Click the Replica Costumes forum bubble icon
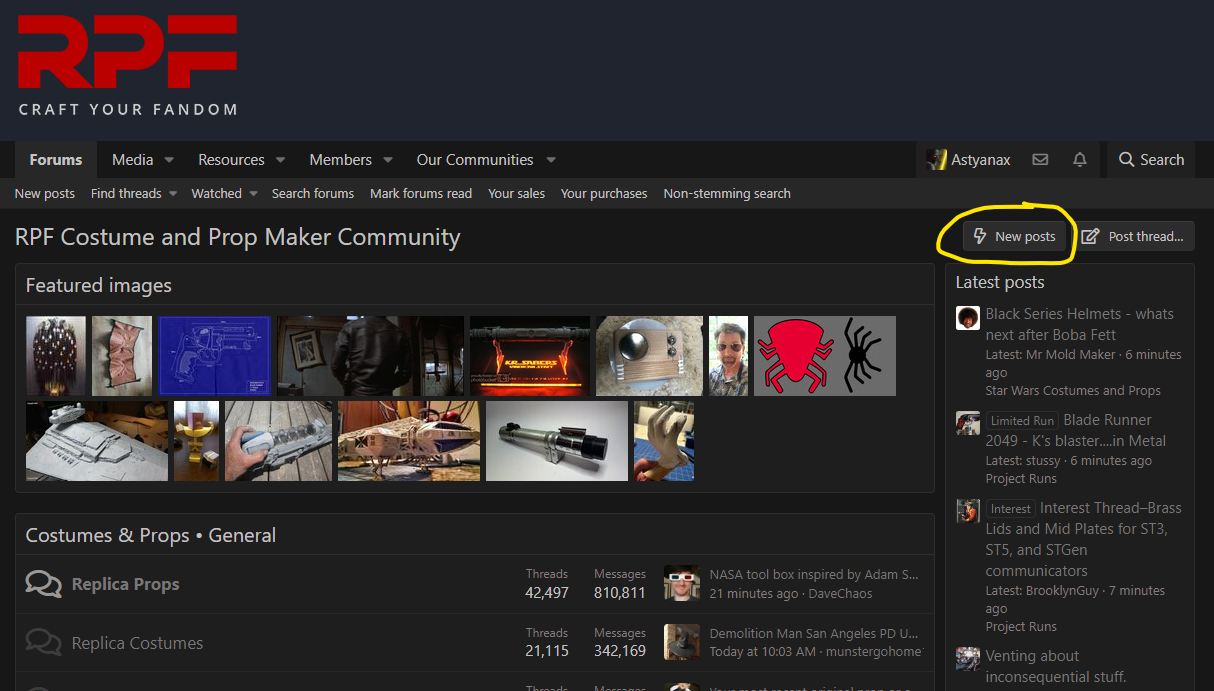Image resolution: width=1214 pixels, height=691 pixels. click(43, 643)
